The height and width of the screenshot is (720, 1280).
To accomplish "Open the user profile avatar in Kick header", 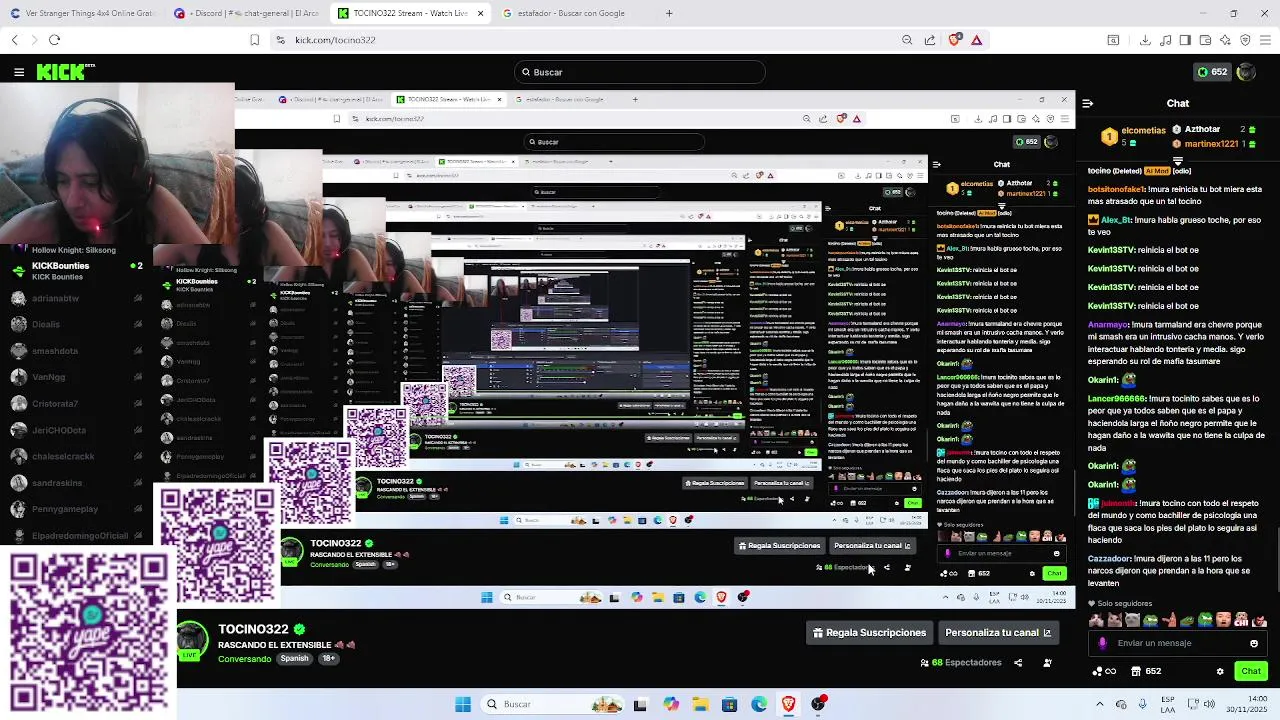I will (x=1246, y=72).
